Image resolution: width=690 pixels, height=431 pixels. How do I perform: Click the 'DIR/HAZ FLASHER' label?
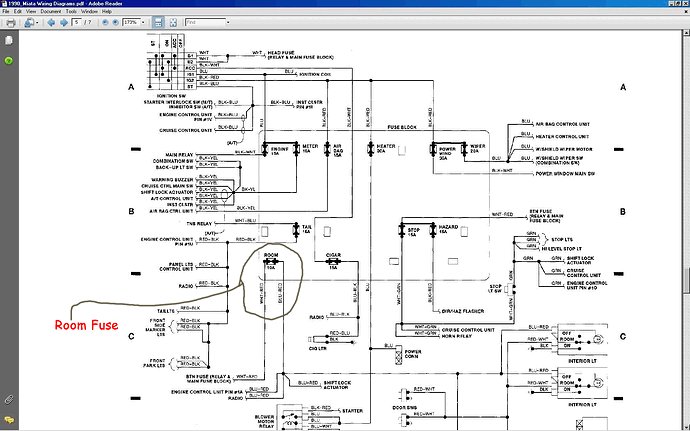coord(462,311)
